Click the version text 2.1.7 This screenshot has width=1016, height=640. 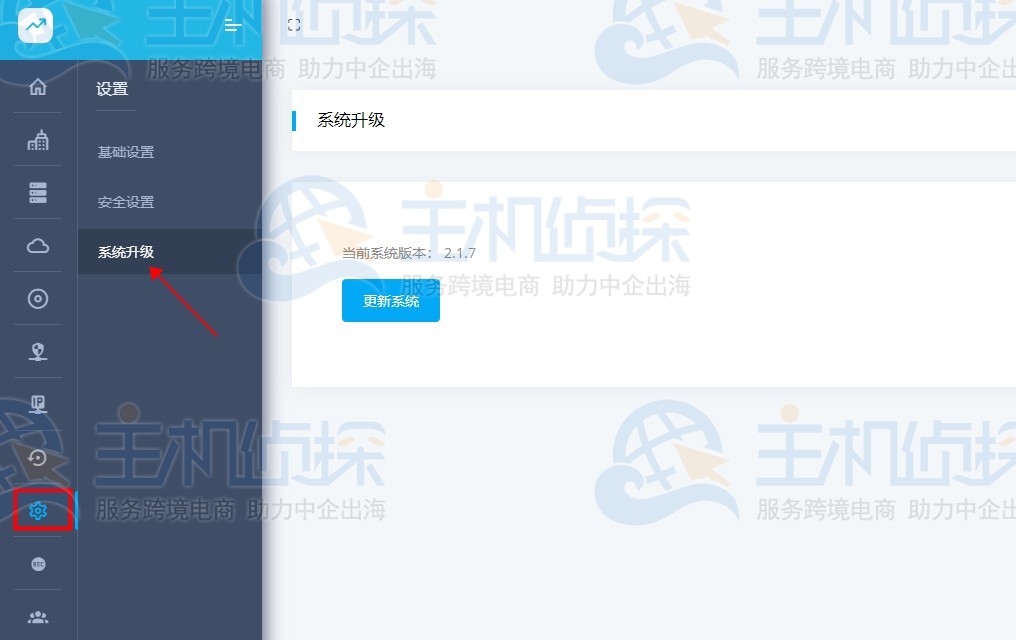(462, 253)
